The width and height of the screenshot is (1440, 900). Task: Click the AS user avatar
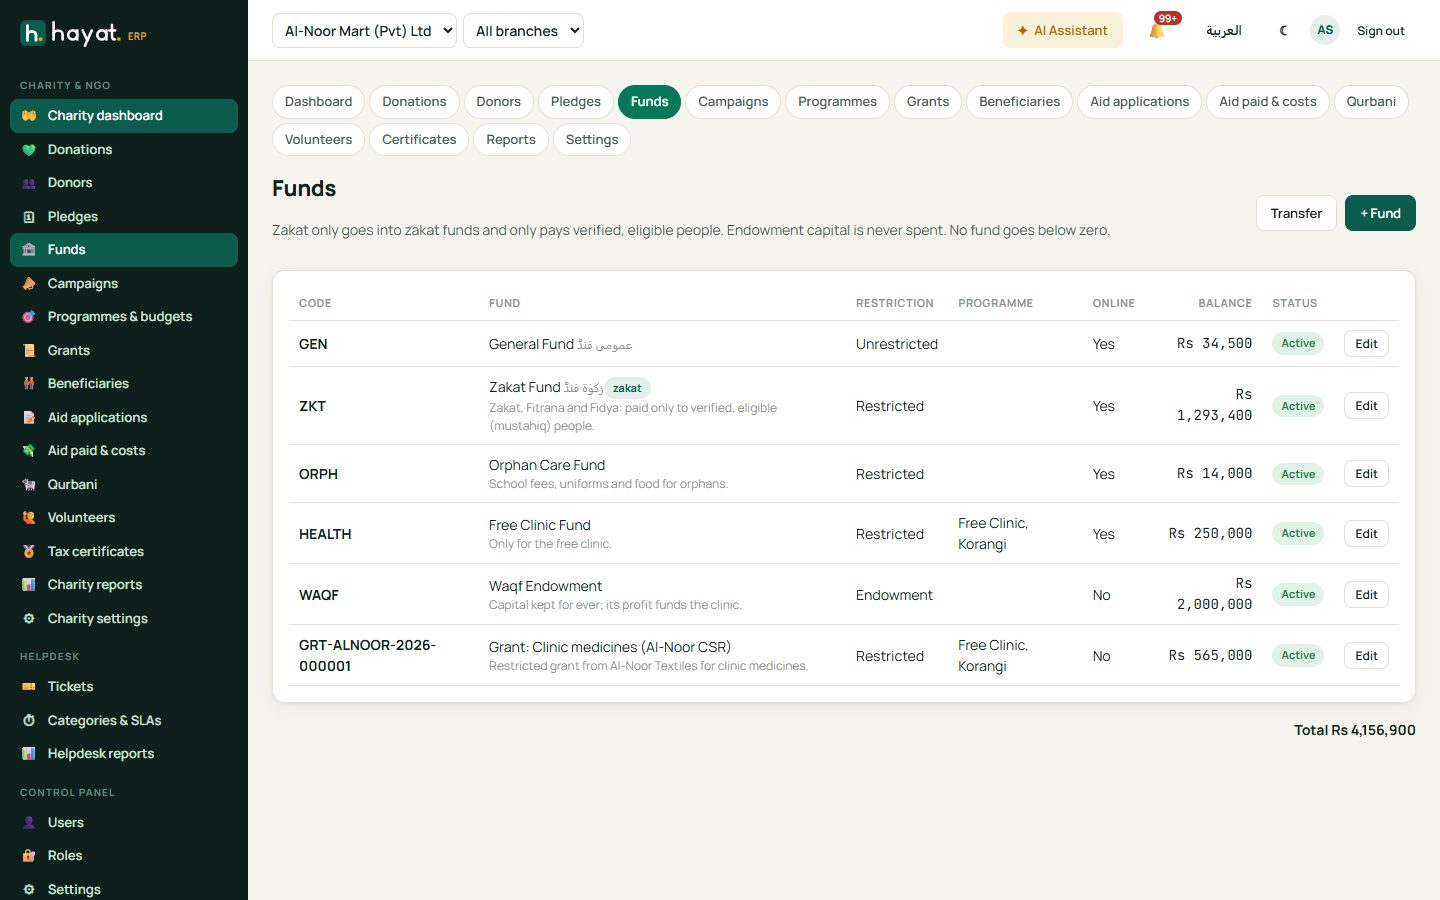pyautogui.click(x=1325, y=30)
